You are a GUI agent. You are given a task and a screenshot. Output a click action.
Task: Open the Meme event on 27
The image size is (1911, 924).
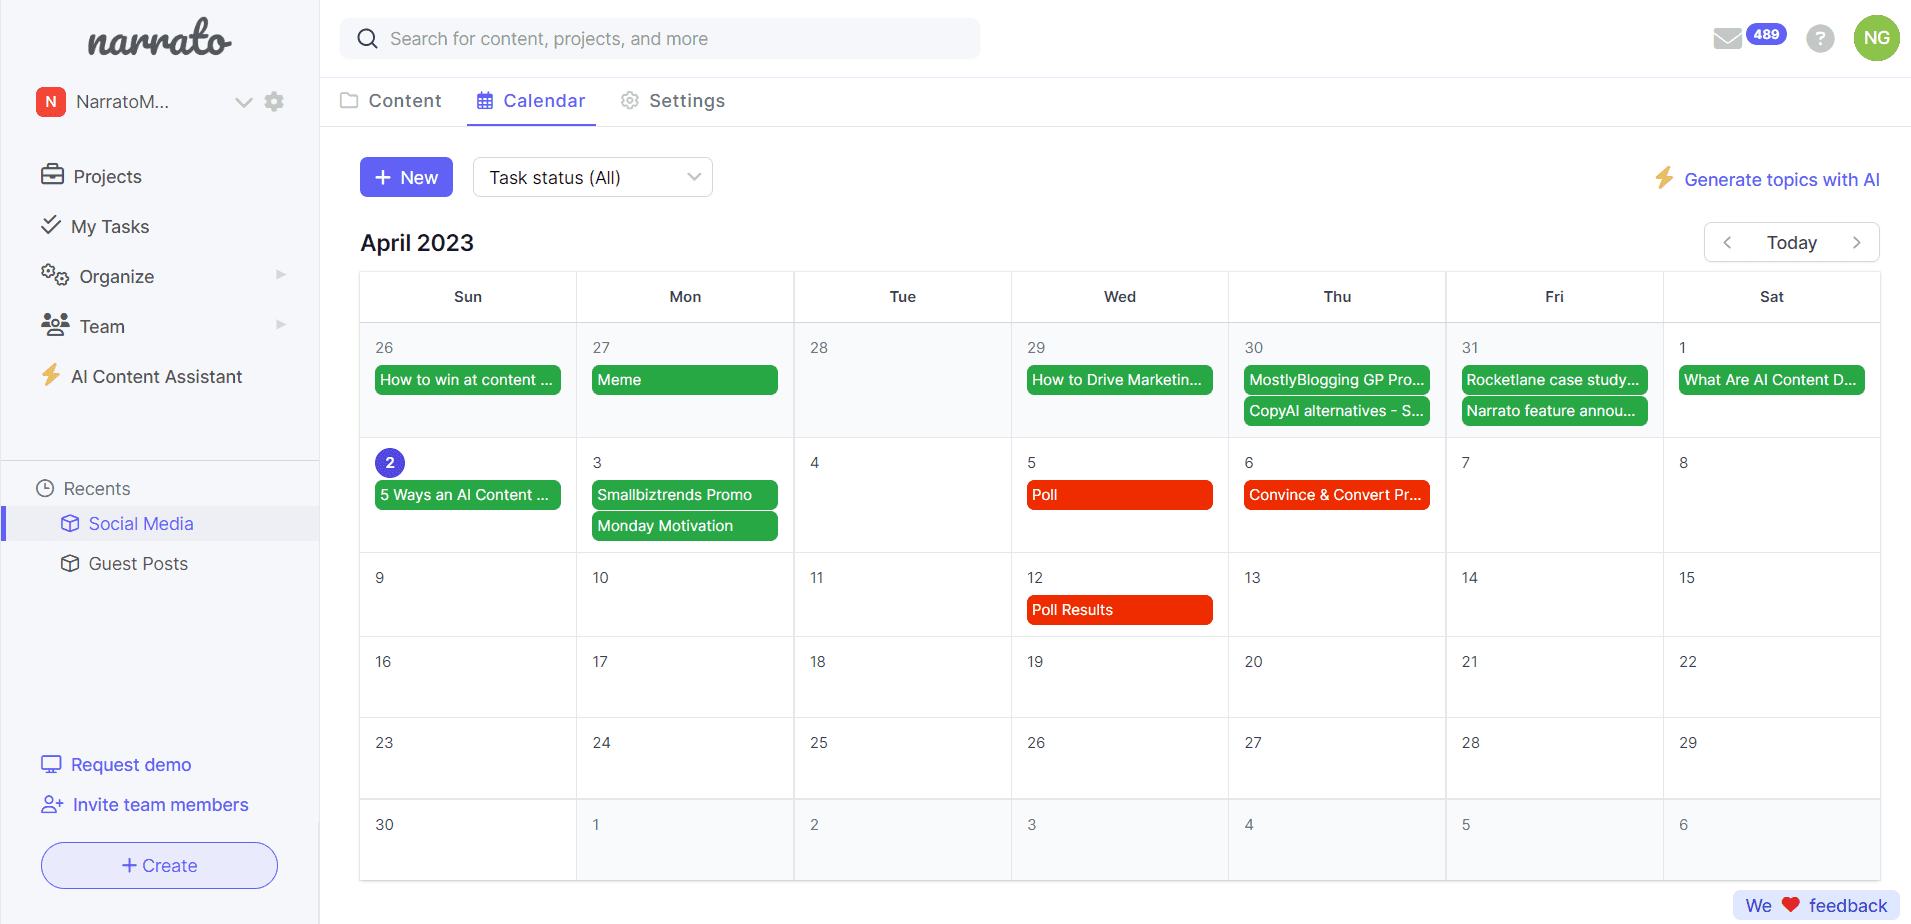[684, 380]
